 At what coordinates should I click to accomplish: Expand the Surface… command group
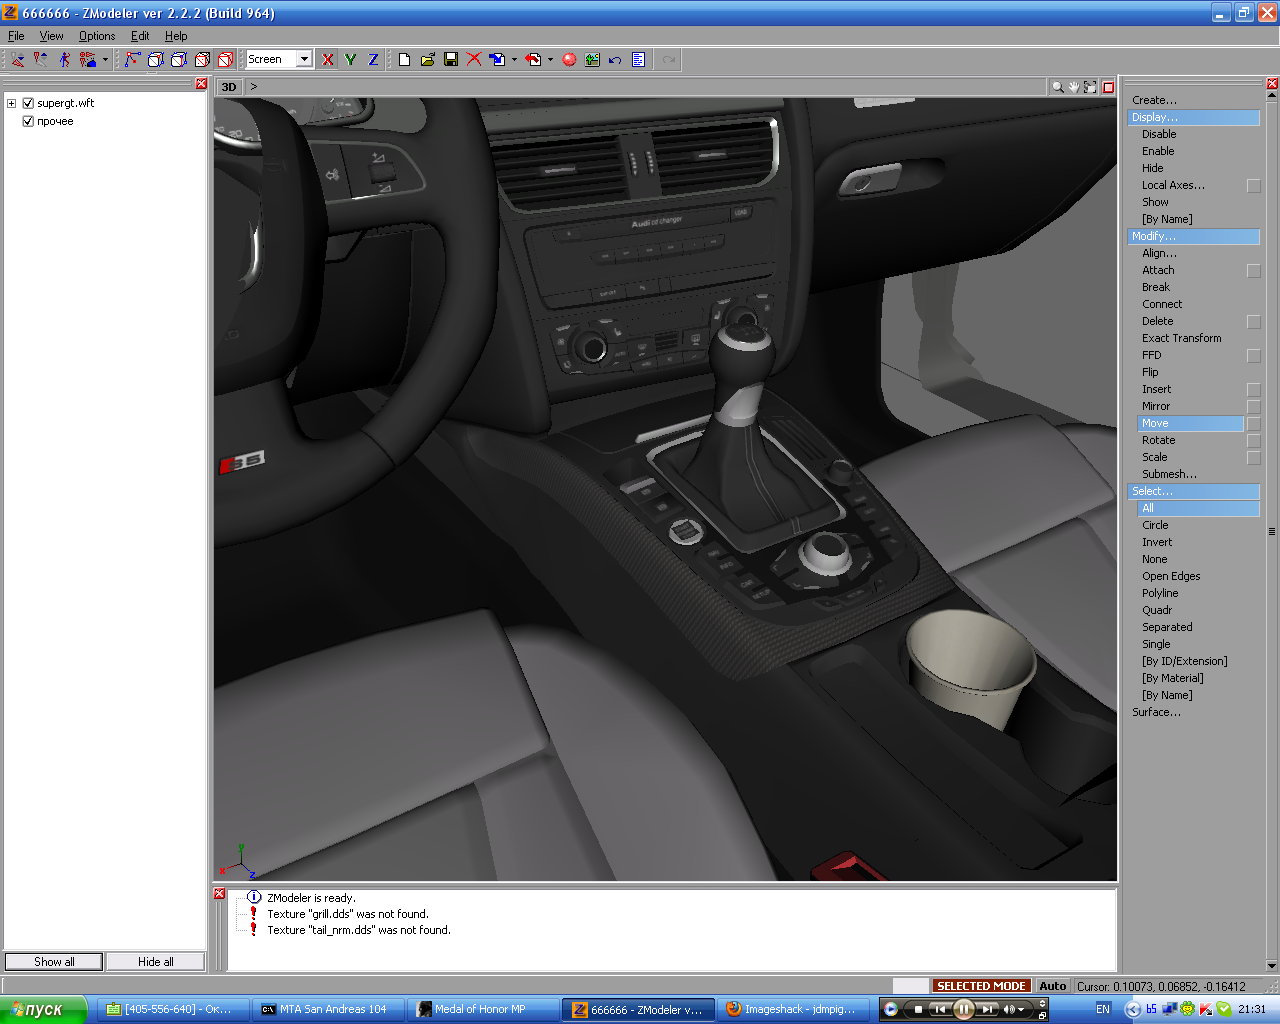(1156, 713)
